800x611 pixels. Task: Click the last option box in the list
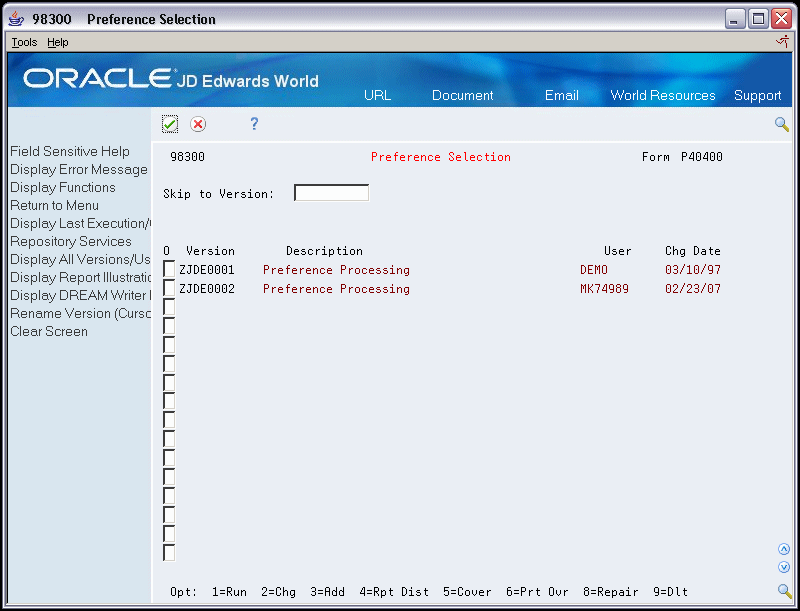click(x=169, y=552)
